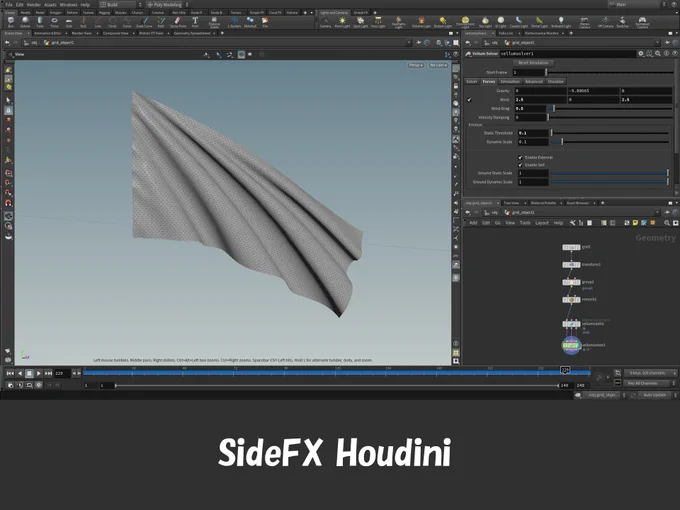Open the No cam viewport dropdown
This screenshot has height=510, width=680.
click(438, 65)
